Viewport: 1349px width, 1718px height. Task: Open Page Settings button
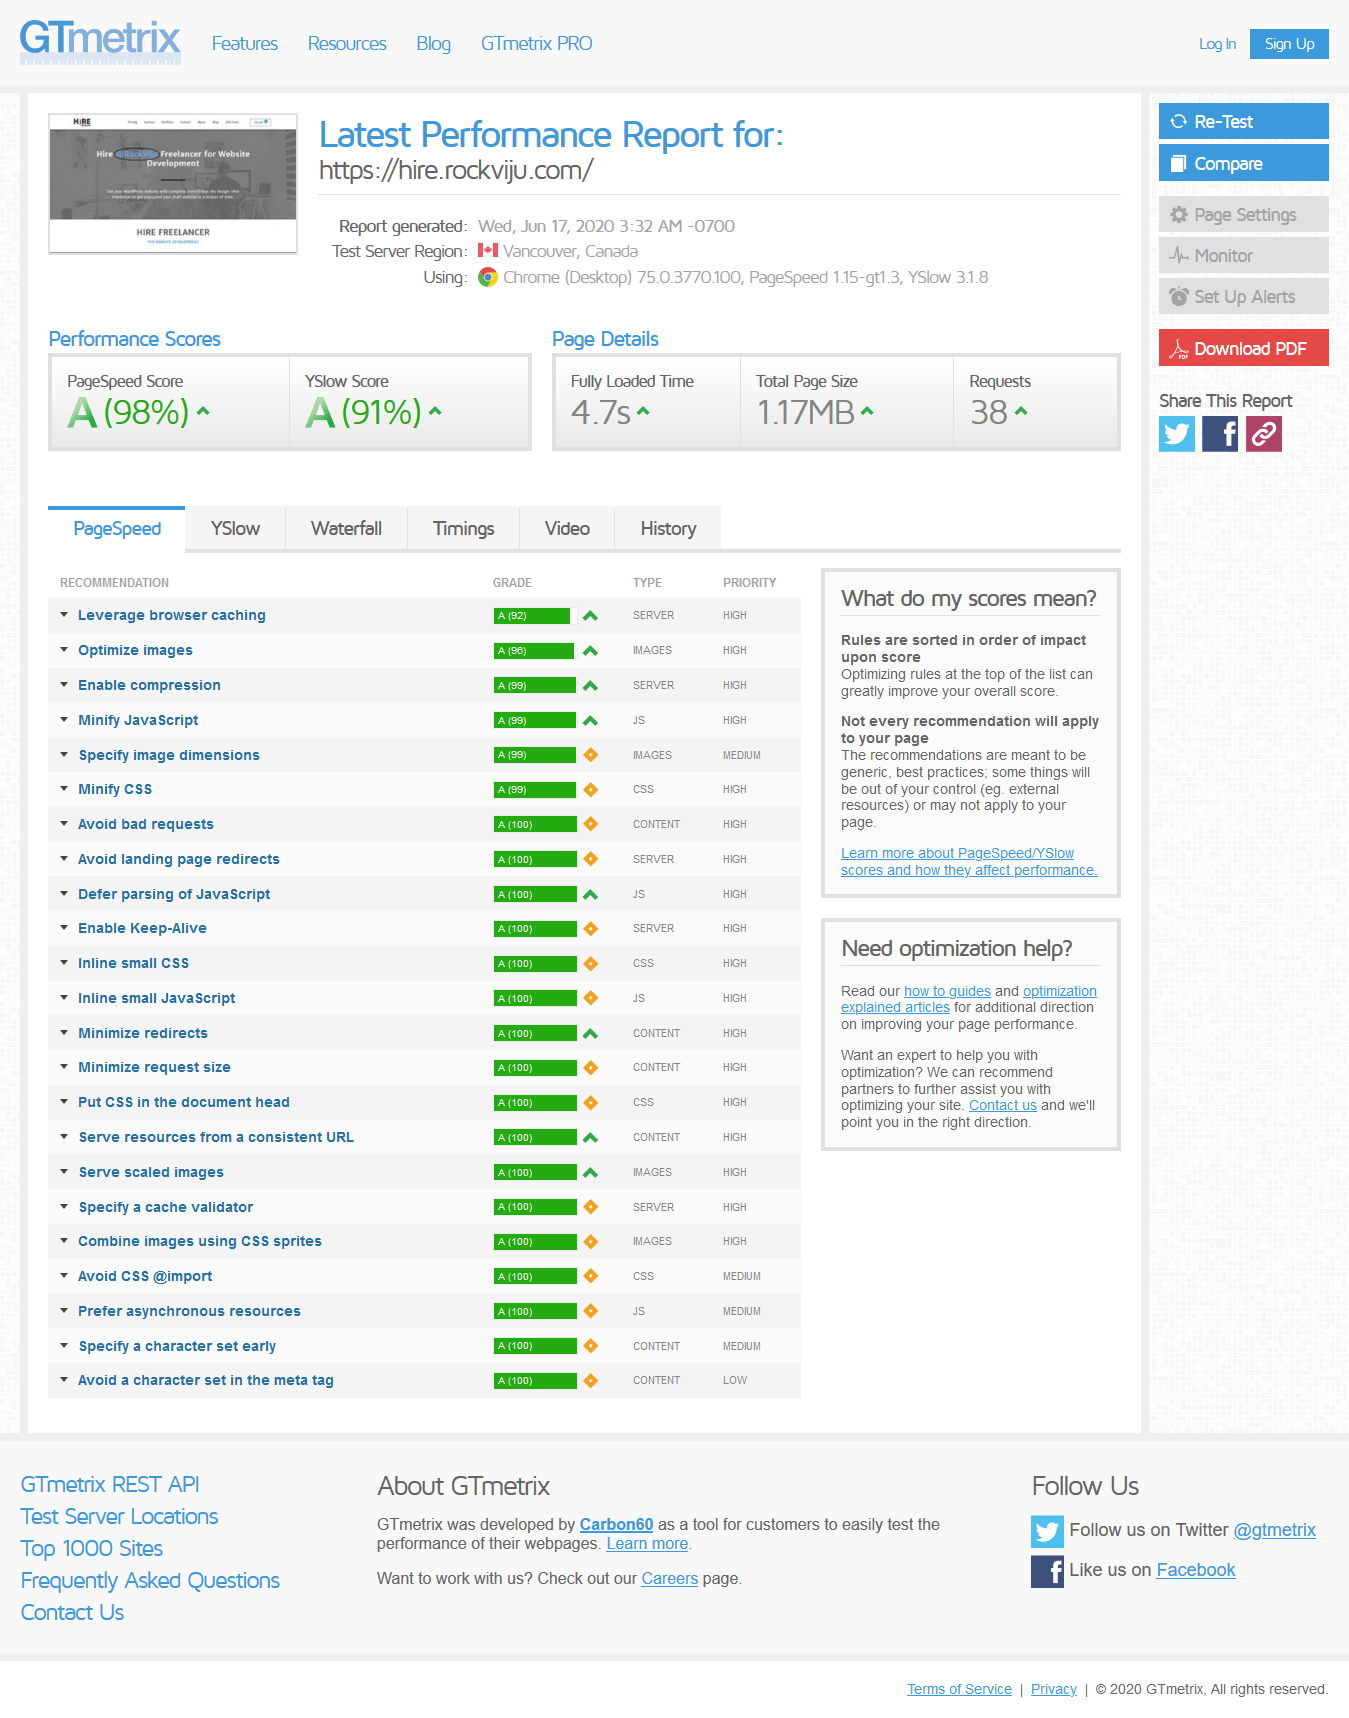(1243, 214)
